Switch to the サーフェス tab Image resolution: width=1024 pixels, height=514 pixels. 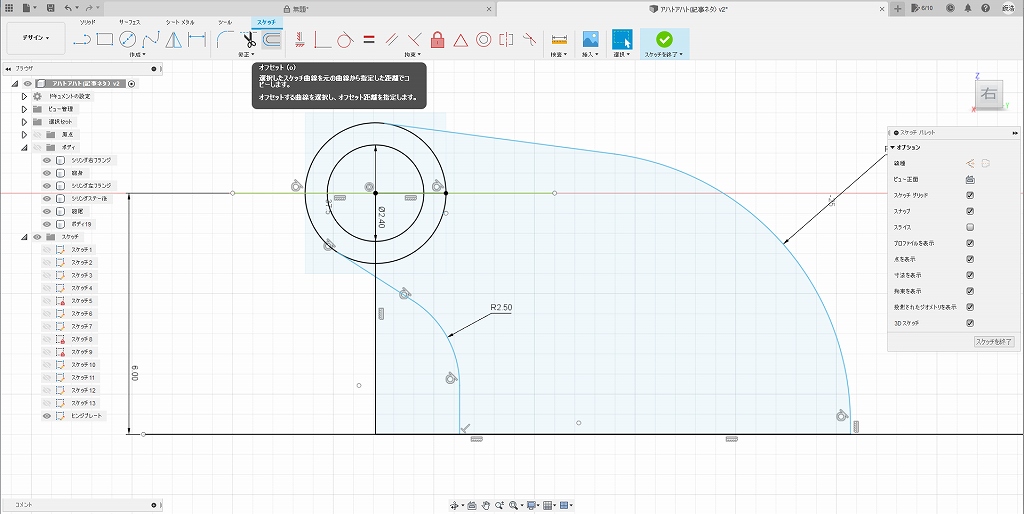pyautogui.click(x=129, y=21)
